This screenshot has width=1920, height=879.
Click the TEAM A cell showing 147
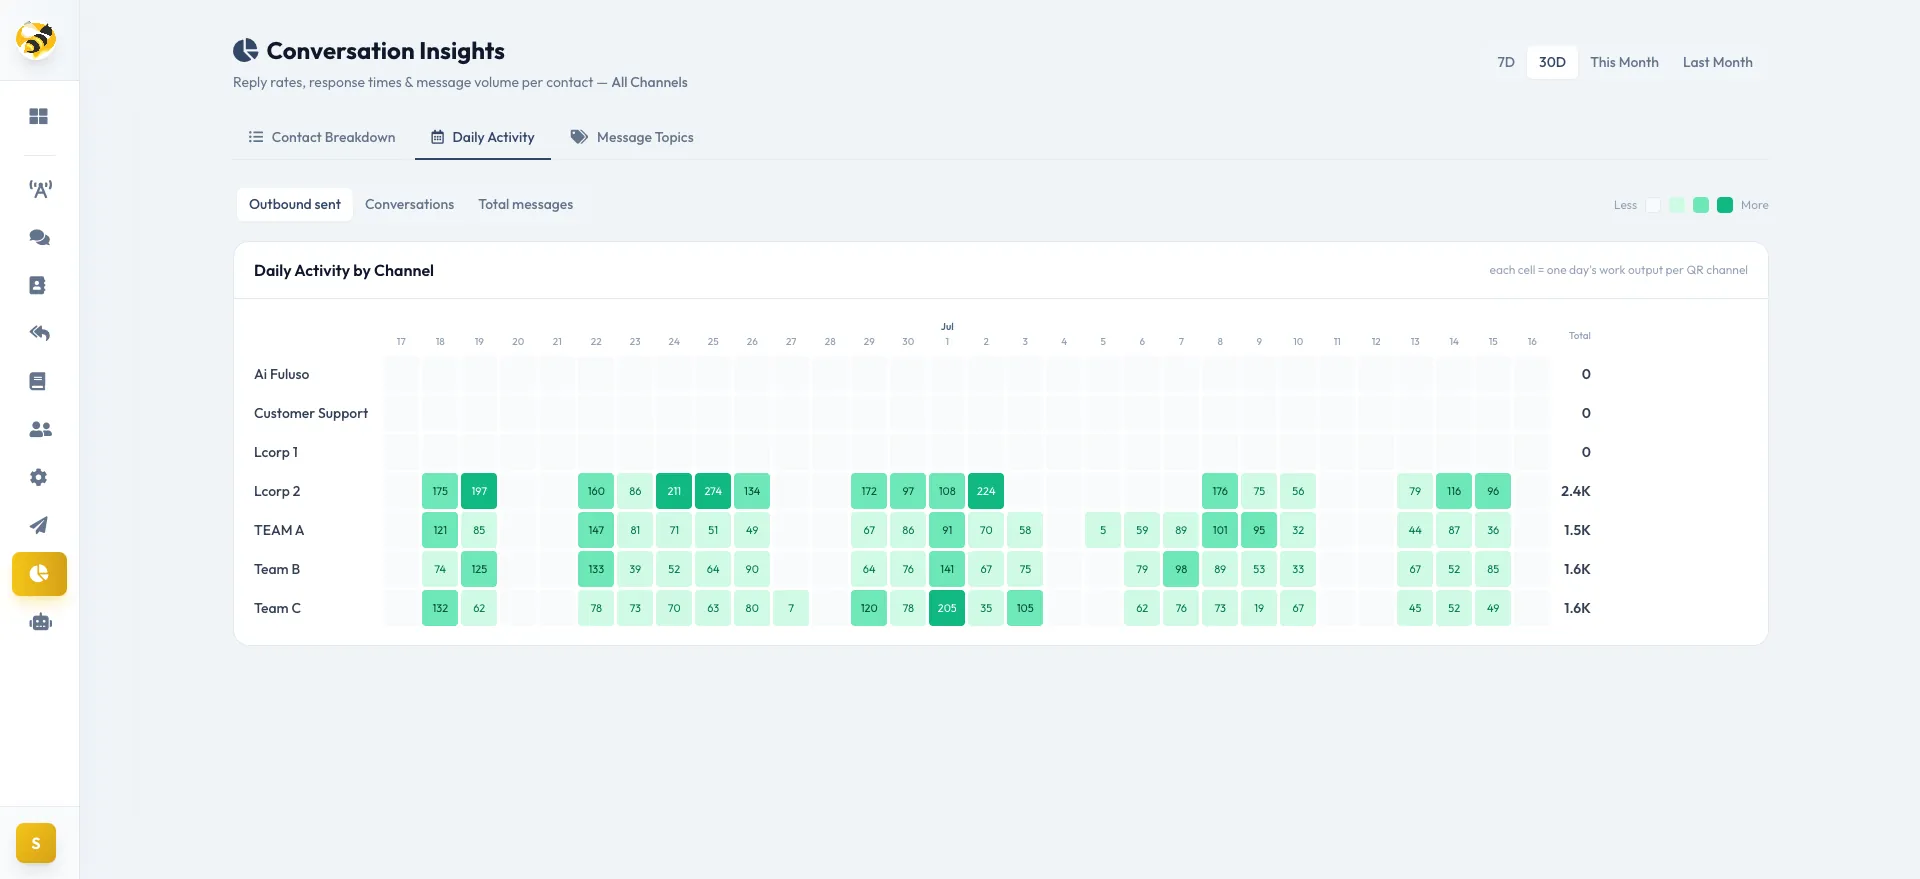pos(596,530)
